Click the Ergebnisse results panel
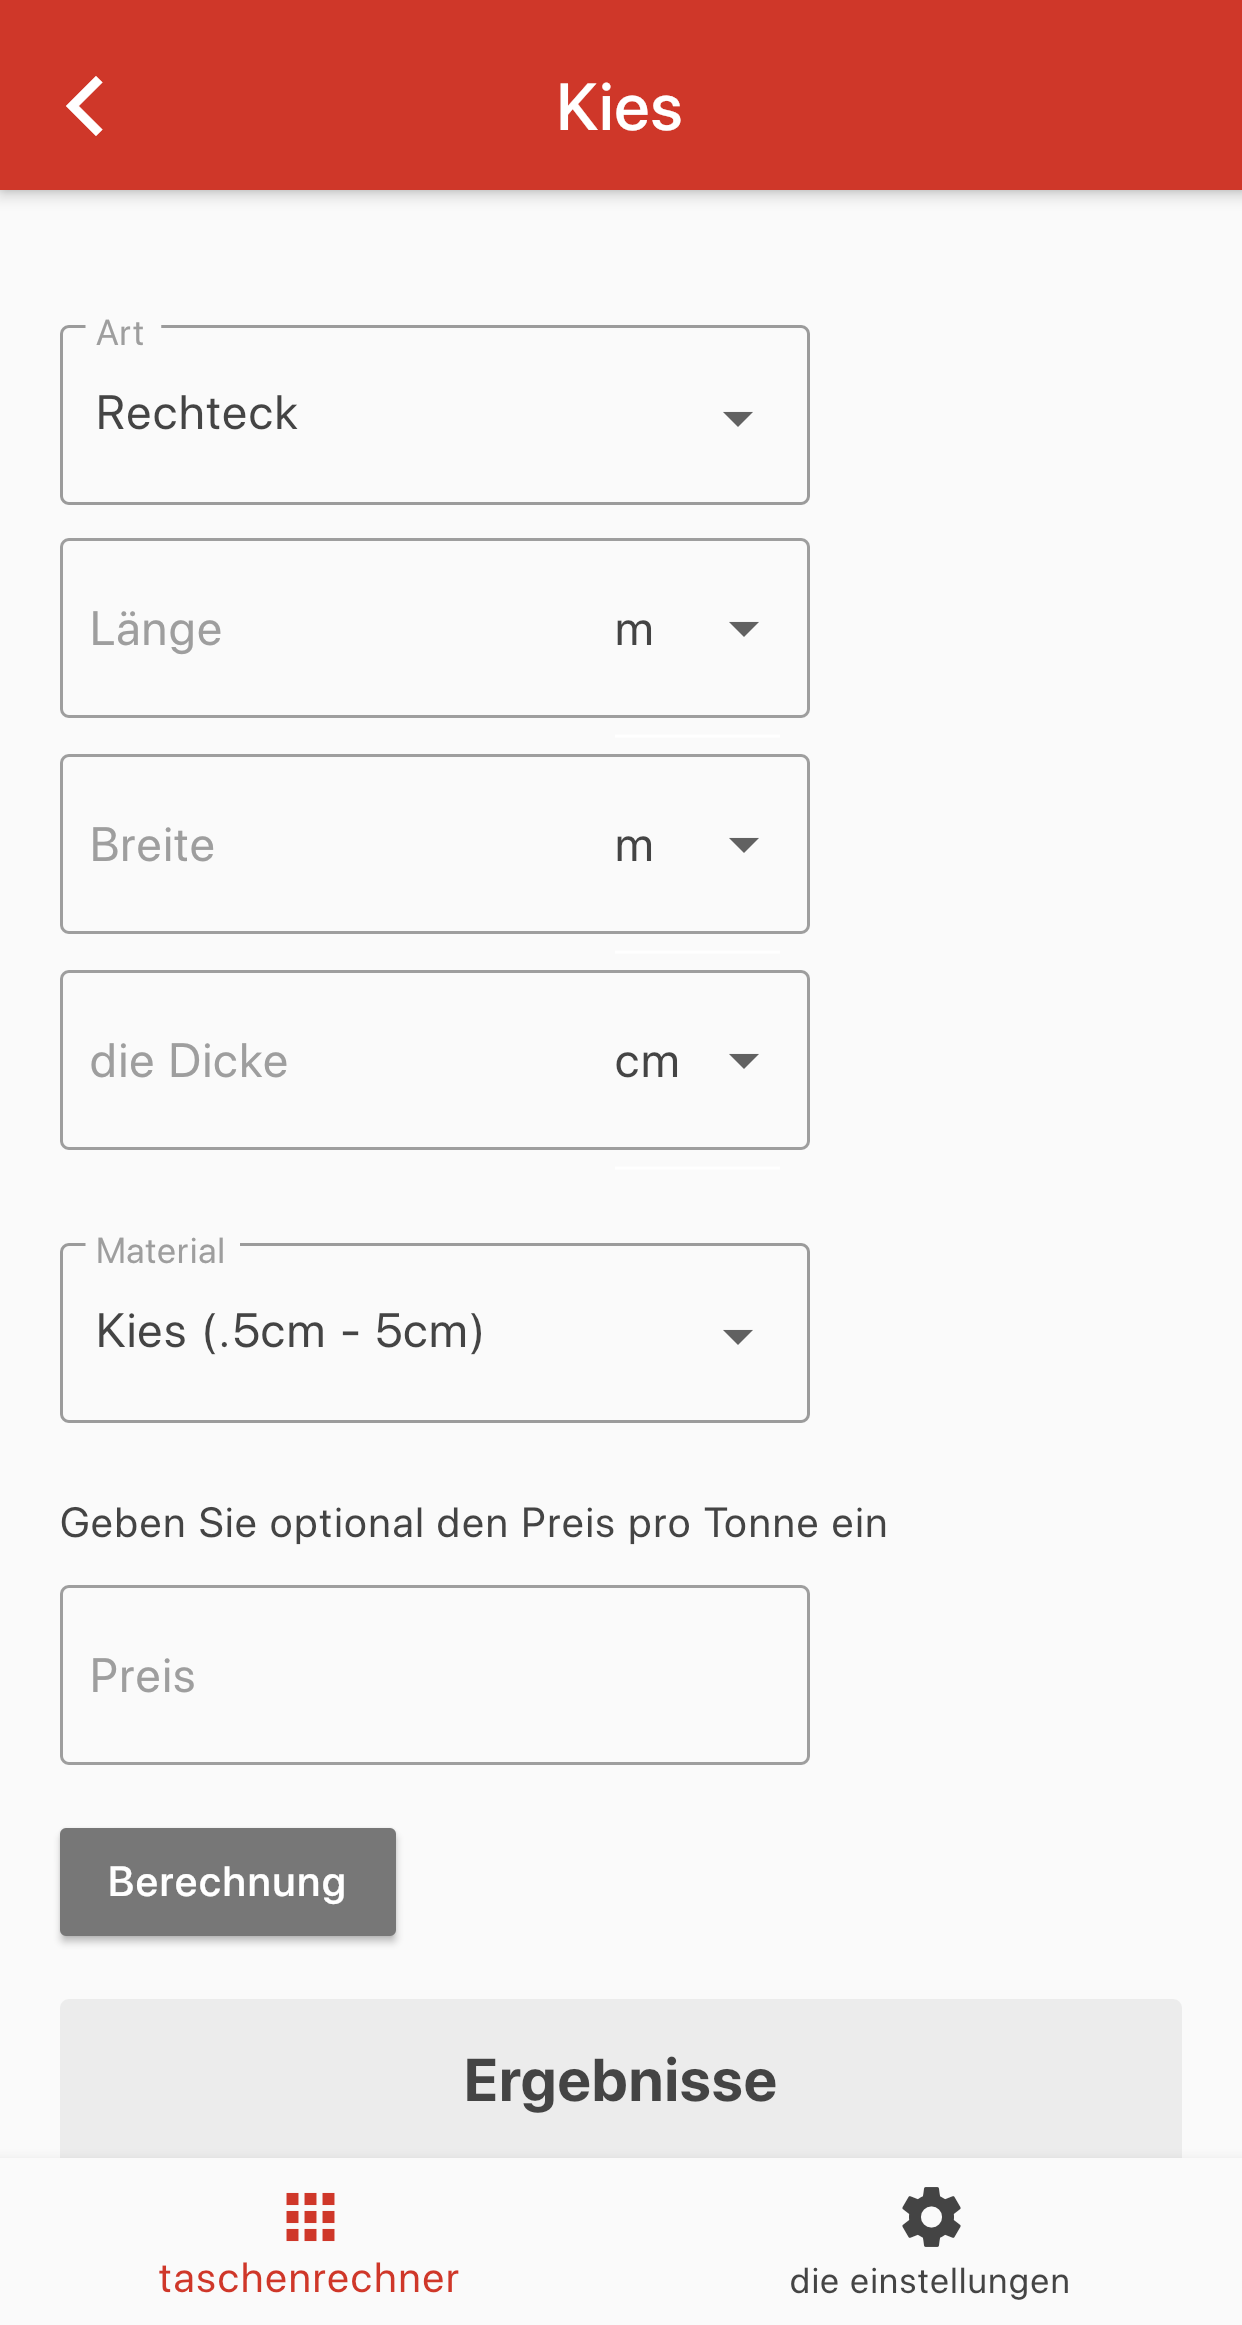 click(621, 2079)
